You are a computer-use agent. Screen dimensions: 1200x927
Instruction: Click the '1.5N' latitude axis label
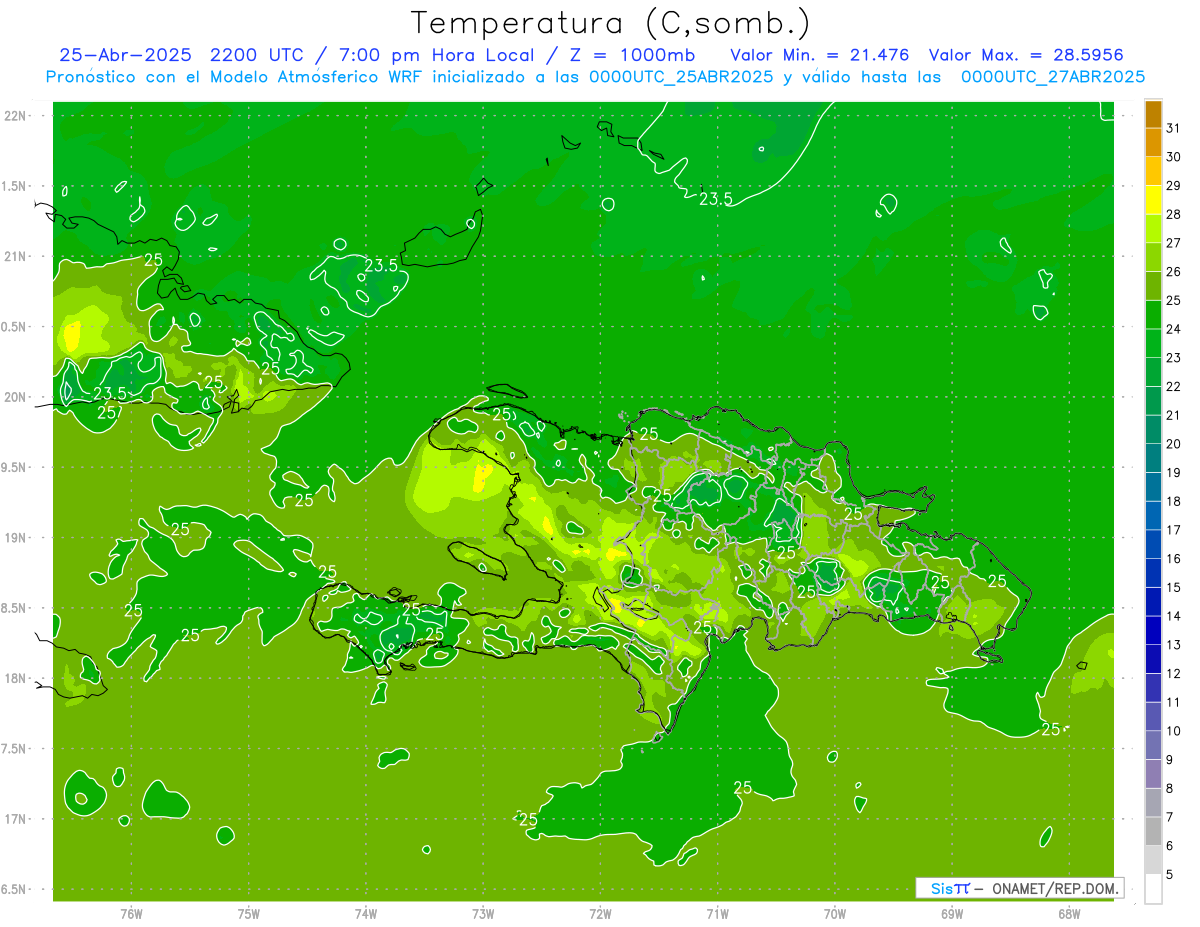pyautogui.click(x=15, y=186)
